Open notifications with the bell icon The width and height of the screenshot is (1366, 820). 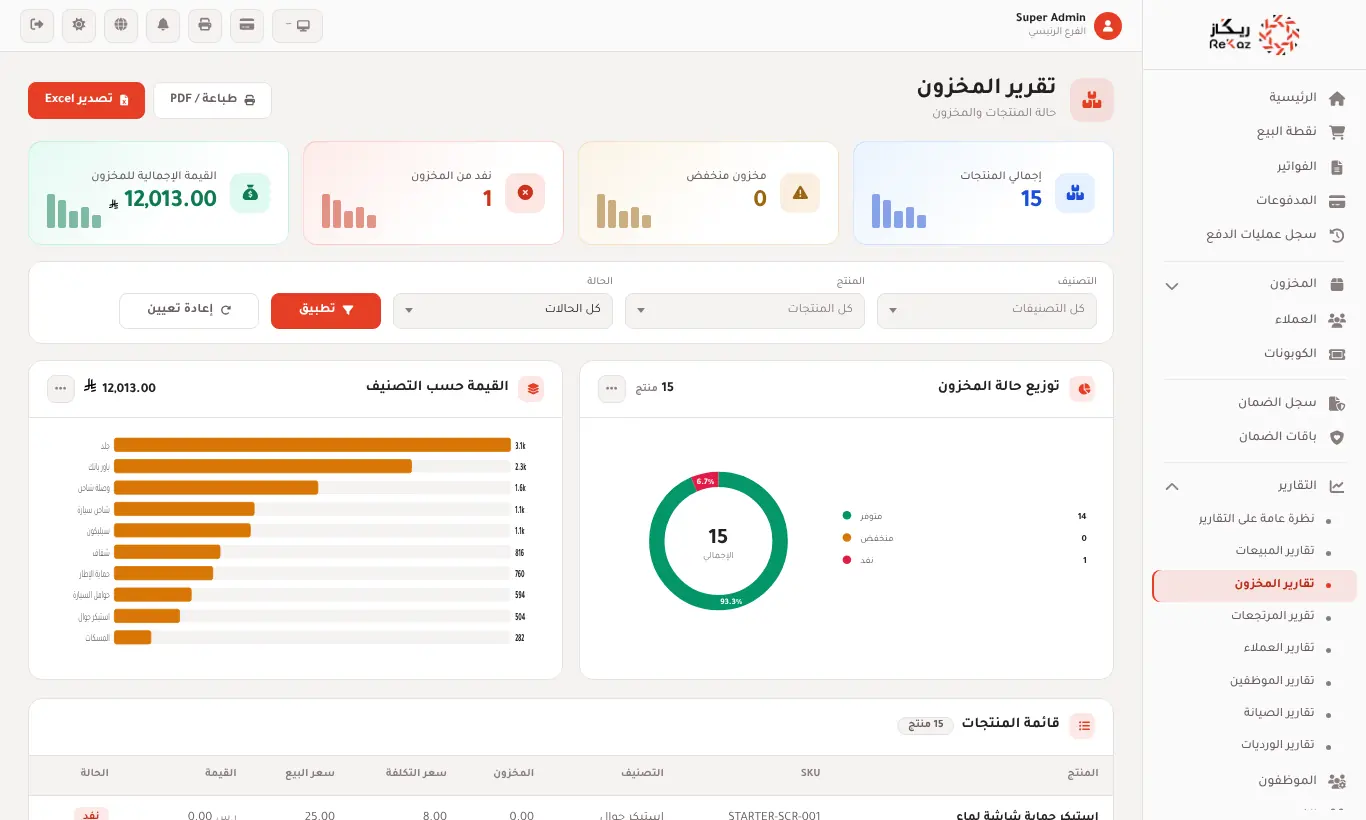tap(163, 25)
